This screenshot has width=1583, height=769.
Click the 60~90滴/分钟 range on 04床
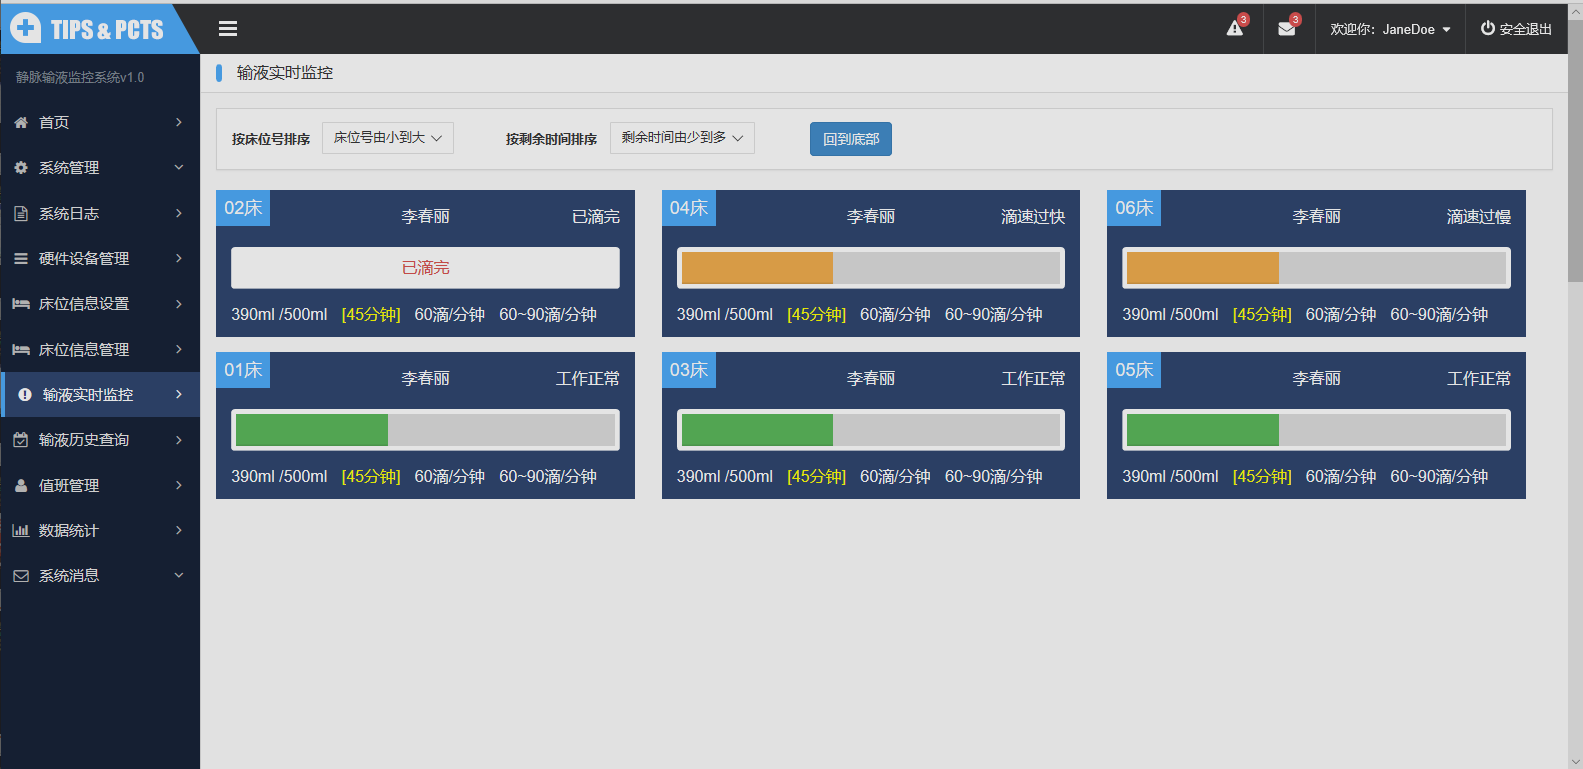coord(994,315)
